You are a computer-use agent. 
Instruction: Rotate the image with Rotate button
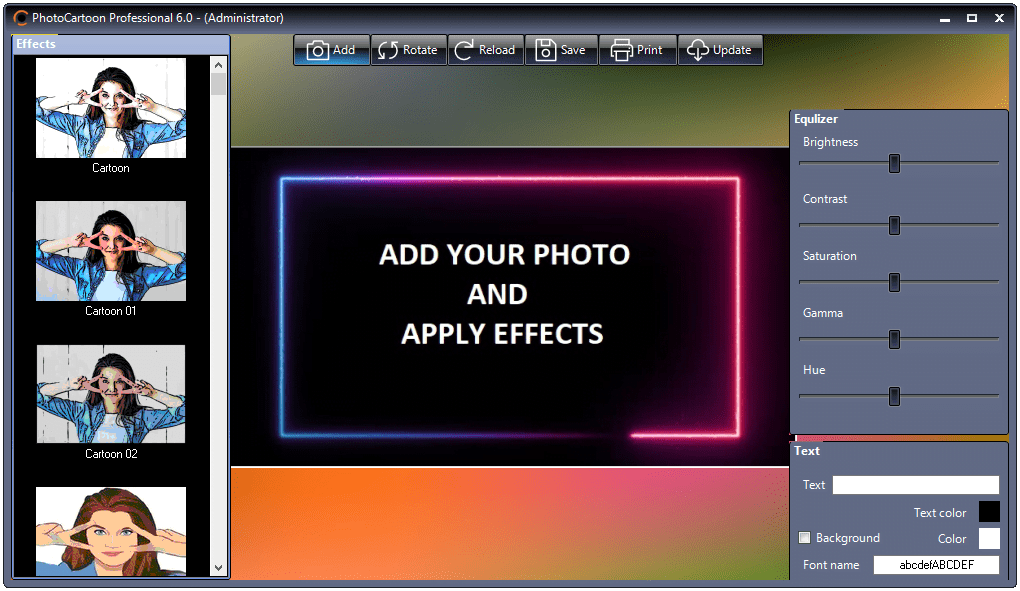click(409, 50)
